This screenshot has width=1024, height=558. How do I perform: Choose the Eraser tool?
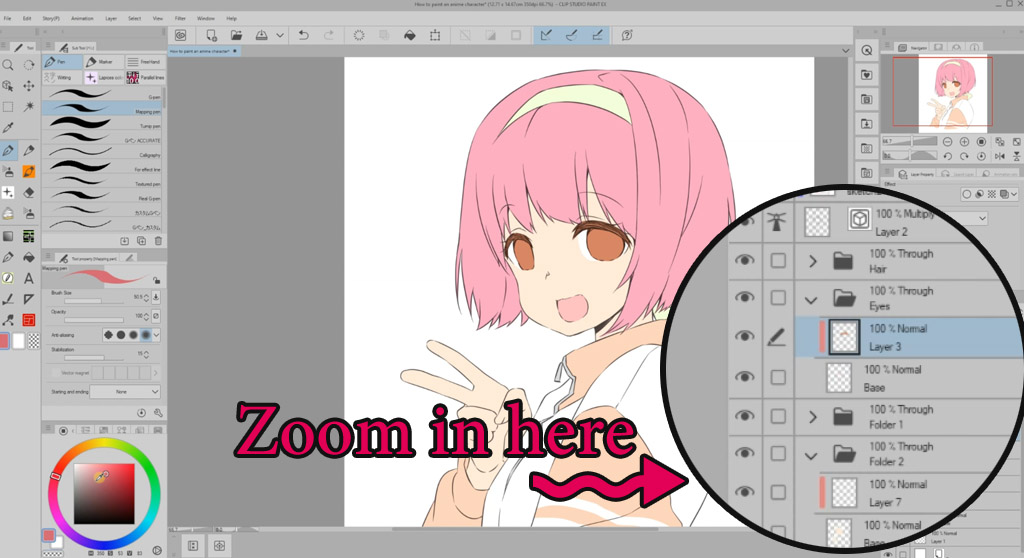click(x=29, y=192)
